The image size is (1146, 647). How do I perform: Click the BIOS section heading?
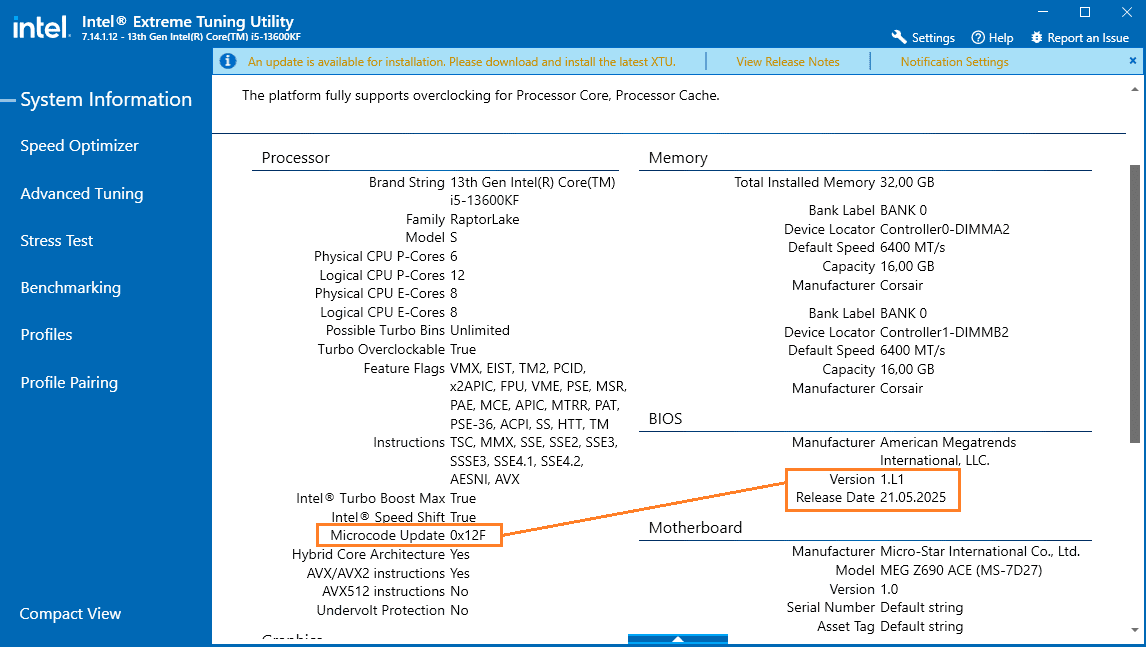point(665,419)
